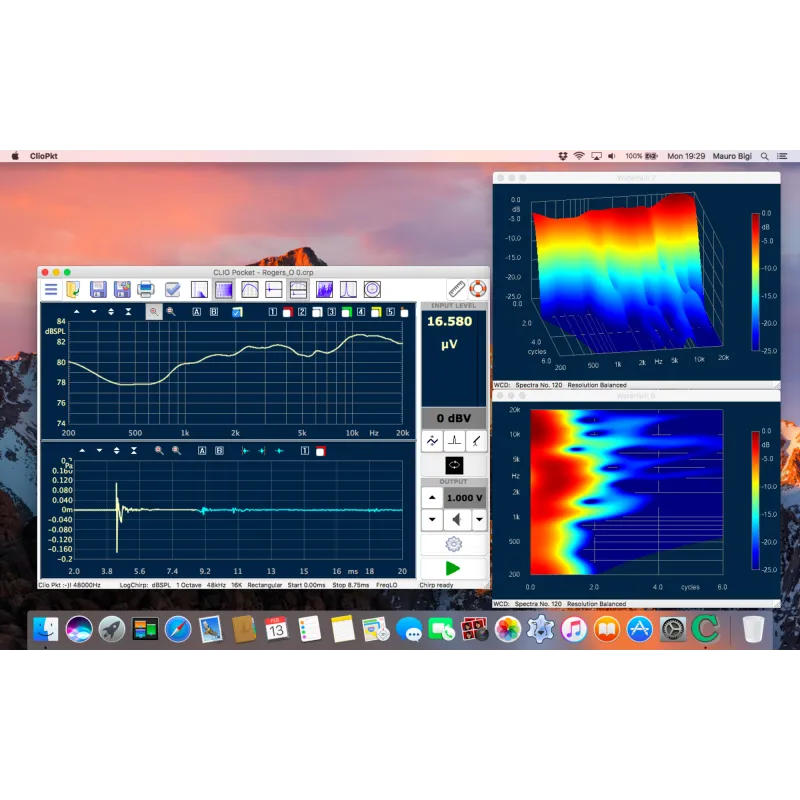Click the red swatch in impulse graph toolbar
This screenshot has width=800, height=800.
tap(320, 451)
